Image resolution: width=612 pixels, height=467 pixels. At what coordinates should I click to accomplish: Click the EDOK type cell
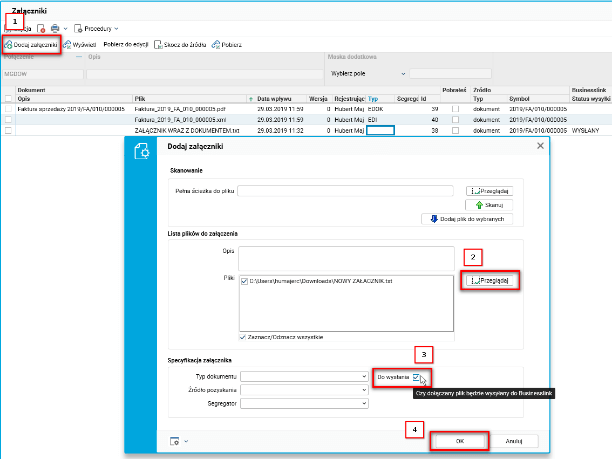375,109
